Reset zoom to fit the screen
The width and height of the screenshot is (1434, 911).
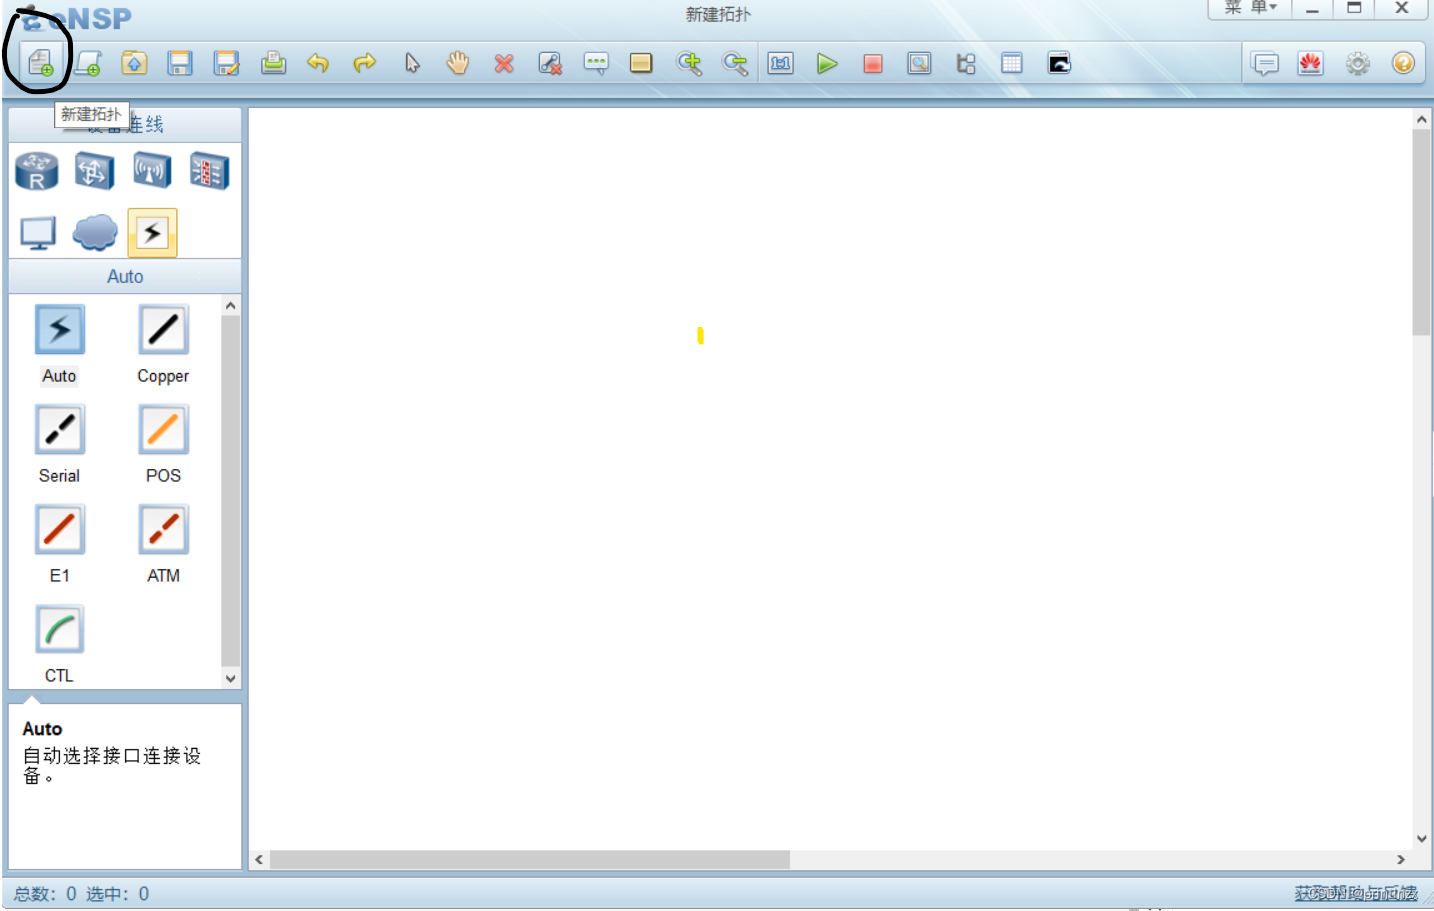pyautogui.click(x=781, y=64)
